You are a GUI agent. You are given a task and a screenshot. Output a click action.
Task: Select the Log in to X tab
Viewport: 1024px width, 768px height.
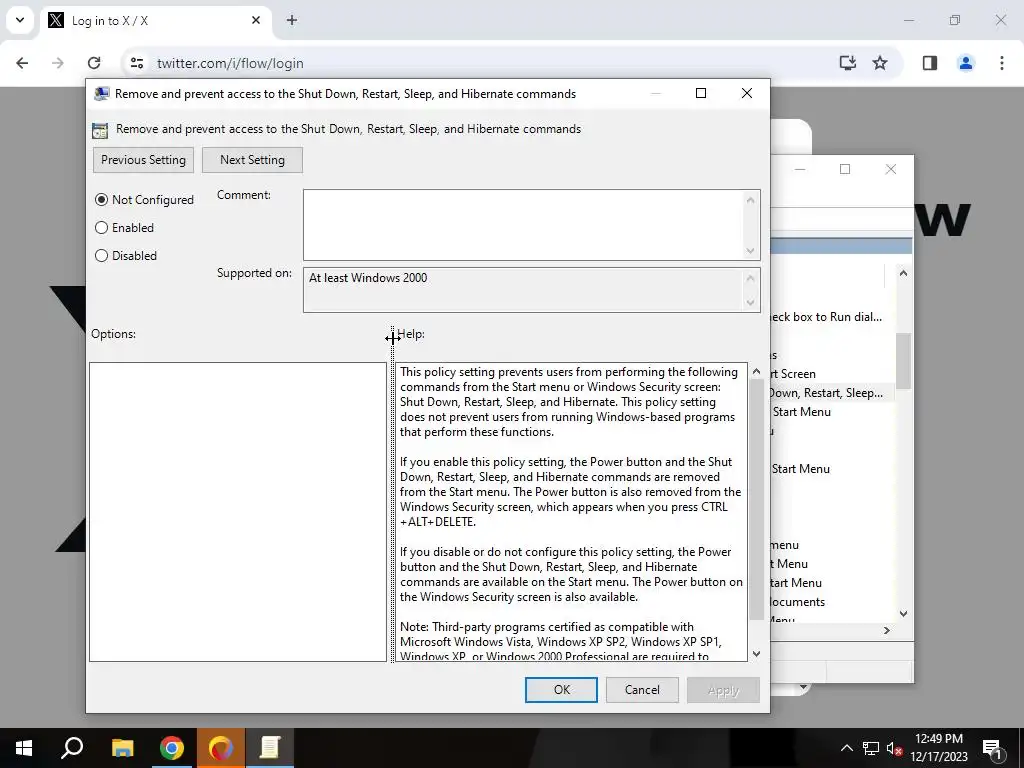155,21
